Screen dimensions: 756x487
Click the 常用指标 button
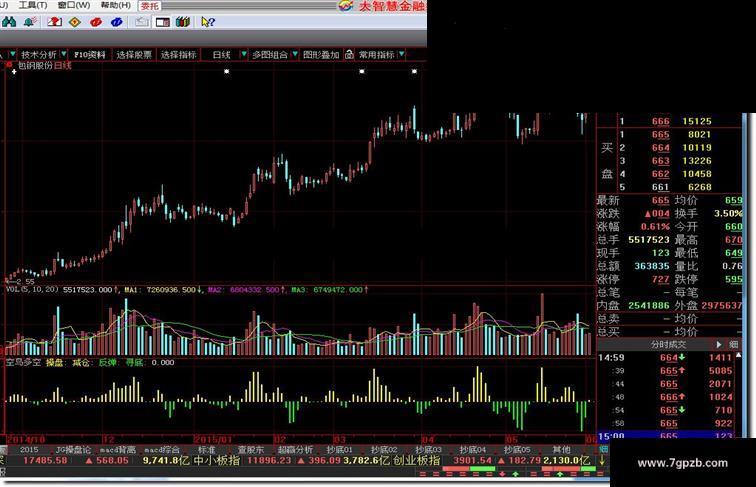pos(377,54)
